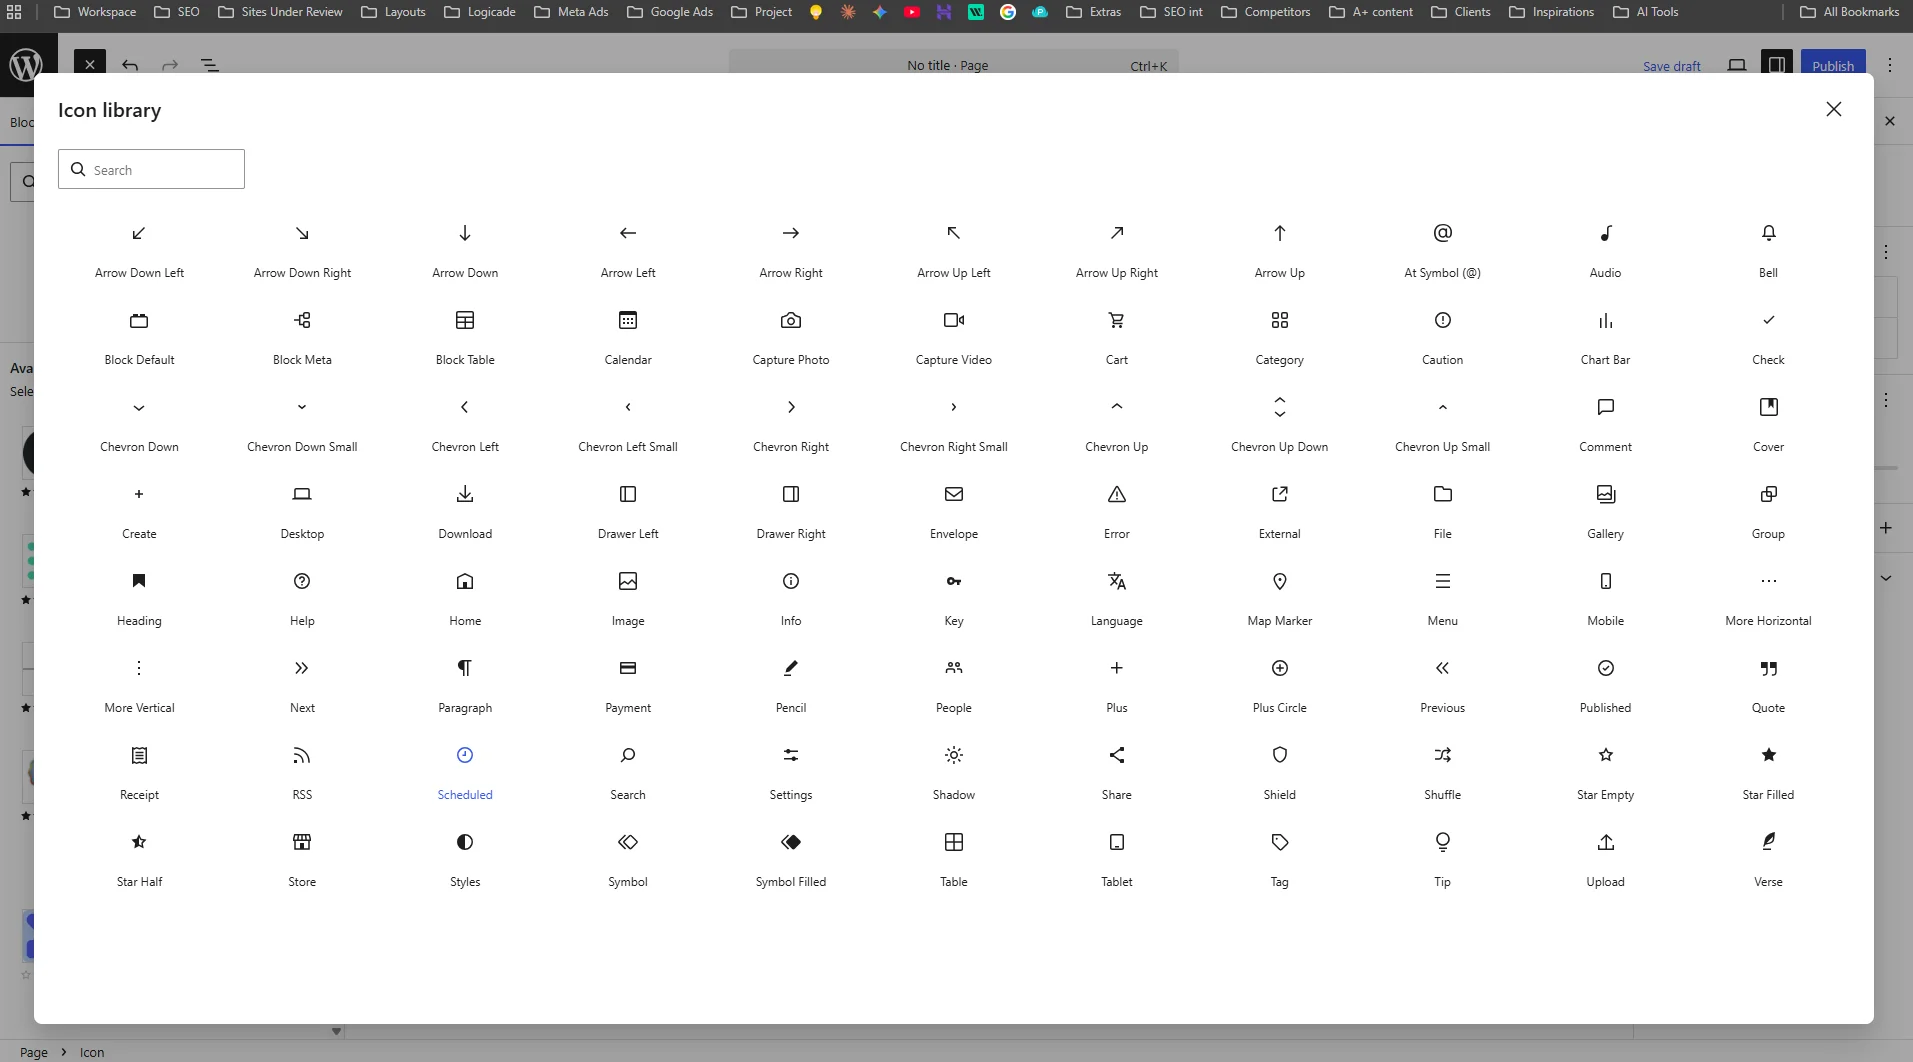Screen dimensions: 1913x1062
Task: Choose the Bell icon
Action: (1768, 233)
